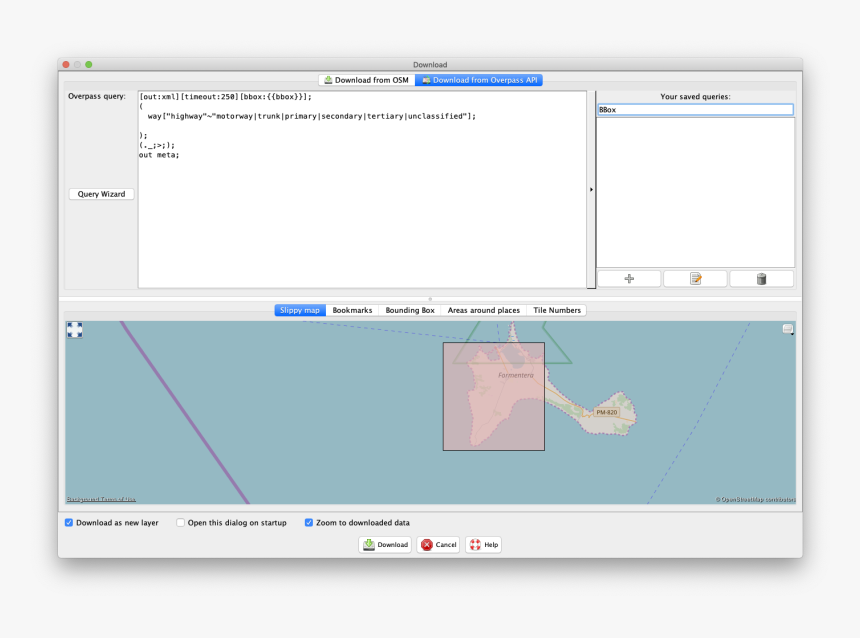Disable Zoom to downloaded data
860x638 pixels.
(x=309, y=522)
